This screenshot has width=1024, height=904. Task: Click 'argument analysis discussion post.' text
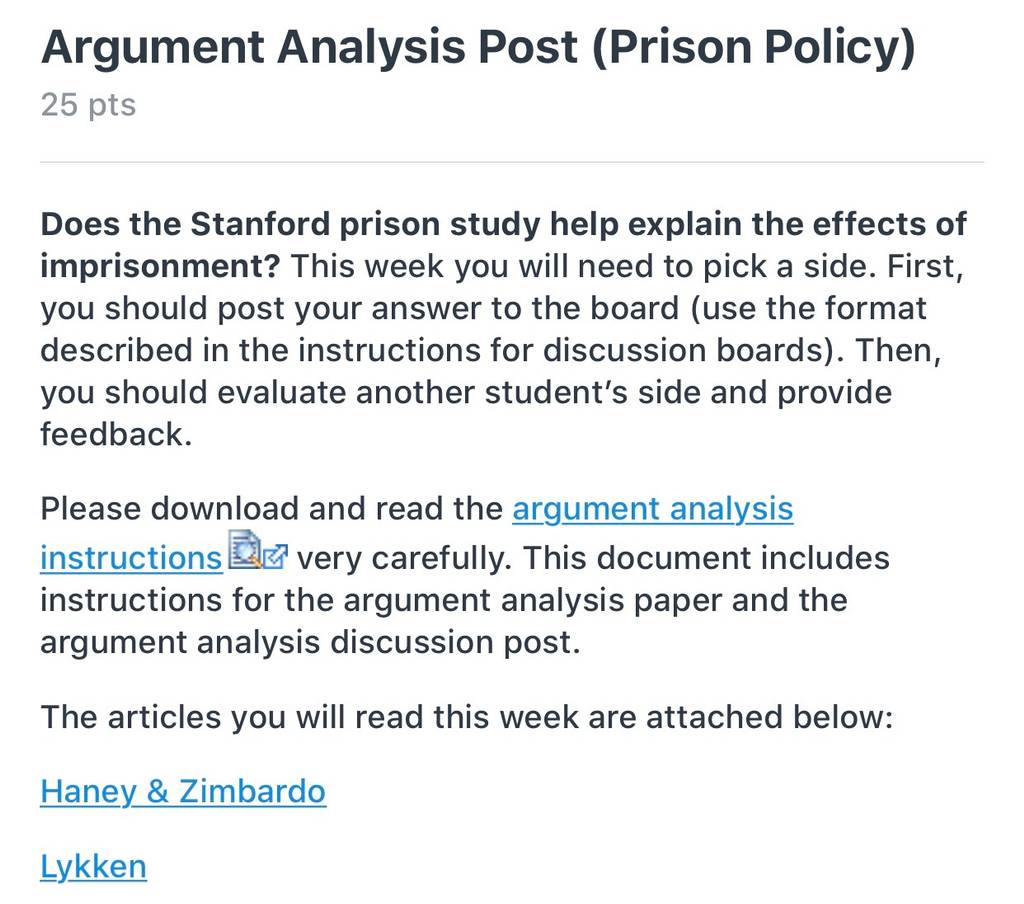coord(310,642)
